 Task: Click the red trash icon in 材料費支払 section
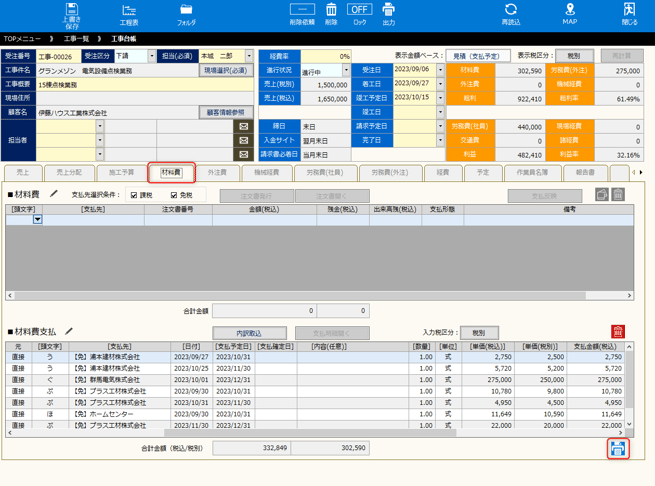click(618, 332)
